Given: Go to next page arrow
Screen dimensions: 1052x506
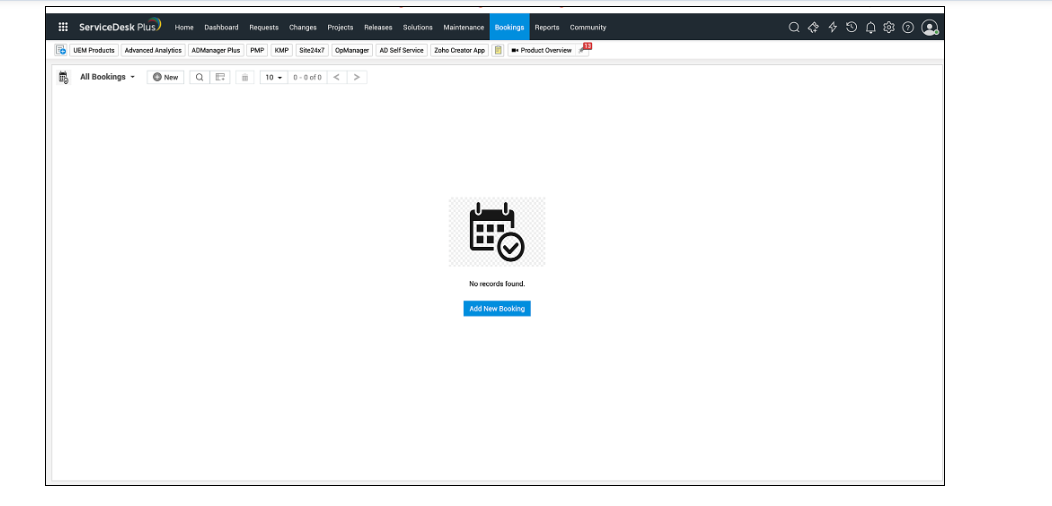Looking at the screenshot, I should (358, 77).
